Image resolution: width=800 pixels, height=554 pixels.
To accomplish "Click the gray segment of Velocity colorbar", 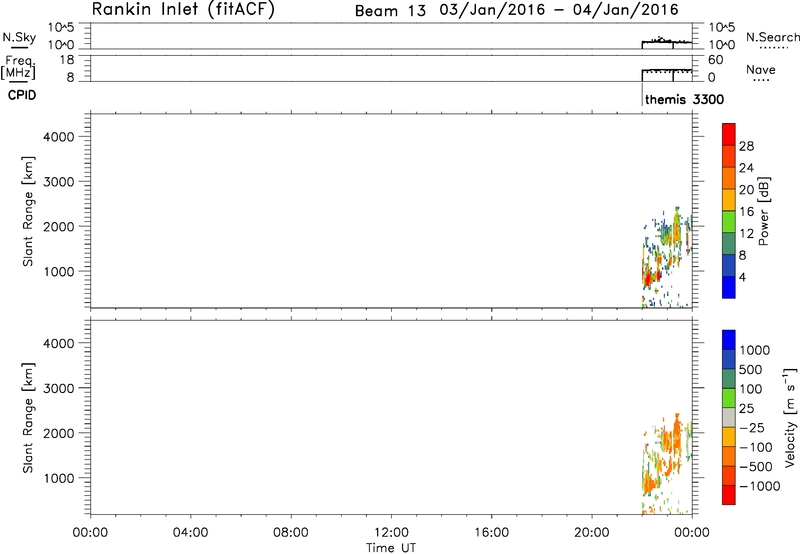I will tap(729, 418).
